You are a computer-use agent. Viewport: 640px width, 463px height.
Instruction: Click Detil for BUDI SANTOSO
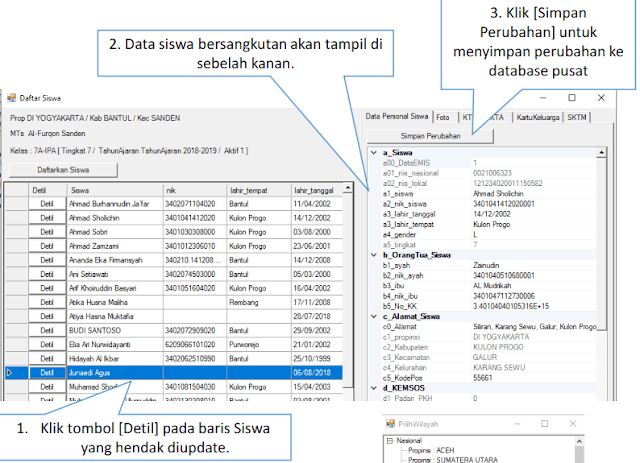tap(47, 331)
